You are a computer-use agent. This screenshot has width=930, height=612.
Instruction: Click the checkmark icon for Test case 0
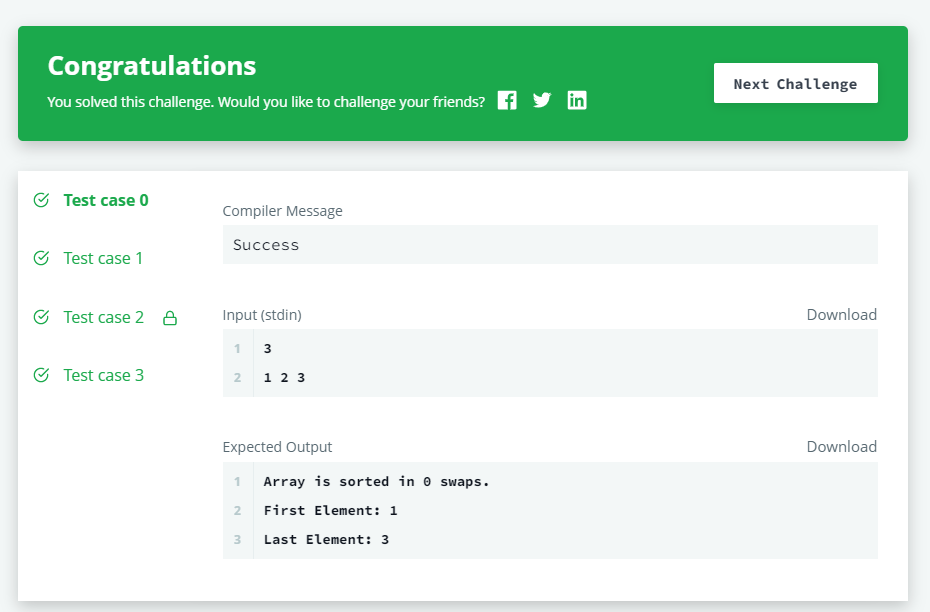pos(41,200)
